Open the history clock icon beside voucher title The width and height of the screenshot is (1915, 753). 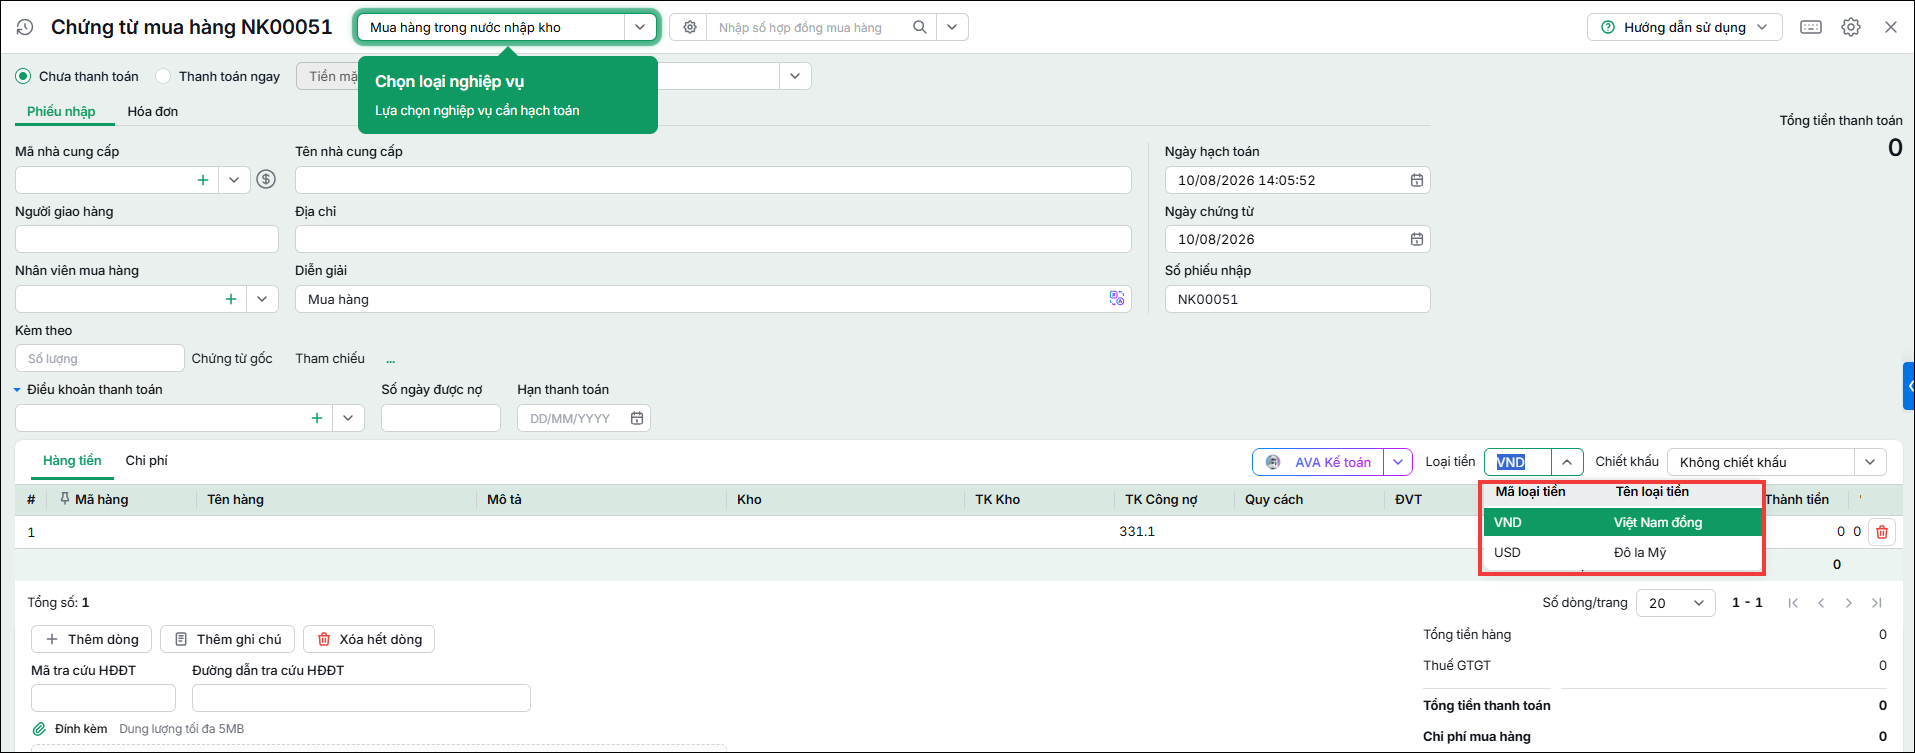pyautogui.click(x=25, y=28)
